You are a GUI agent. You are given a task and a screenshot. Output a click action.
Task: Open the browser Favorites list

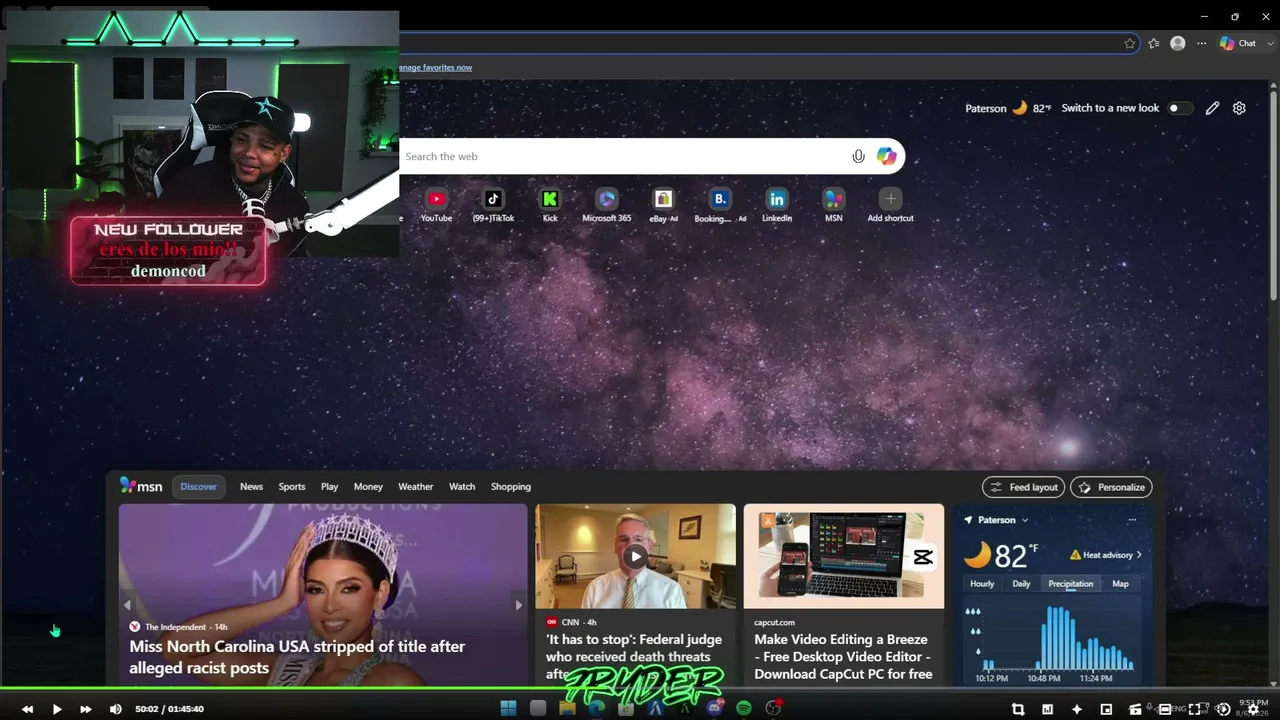1154,43
